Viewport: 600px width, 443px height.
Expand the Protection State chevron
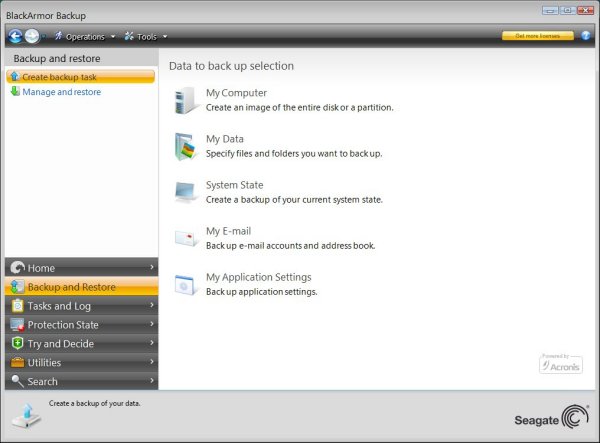click(x=152, y=324)
